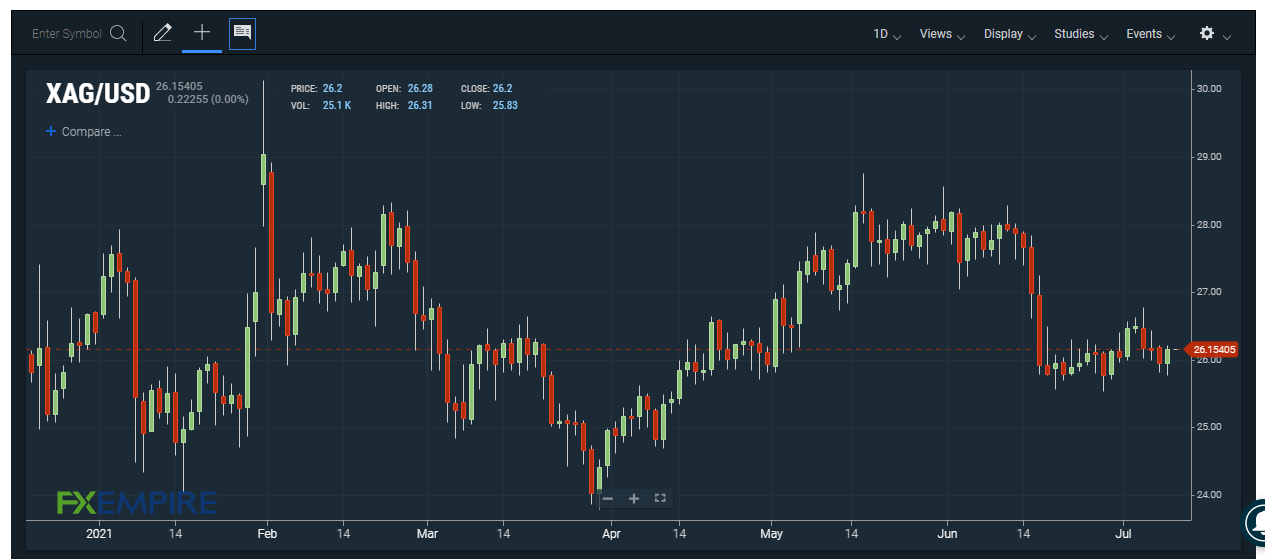Click the HIGH value 26.31
The image size is (1265, 559).
pyautogui.click(x=420, y=105)
